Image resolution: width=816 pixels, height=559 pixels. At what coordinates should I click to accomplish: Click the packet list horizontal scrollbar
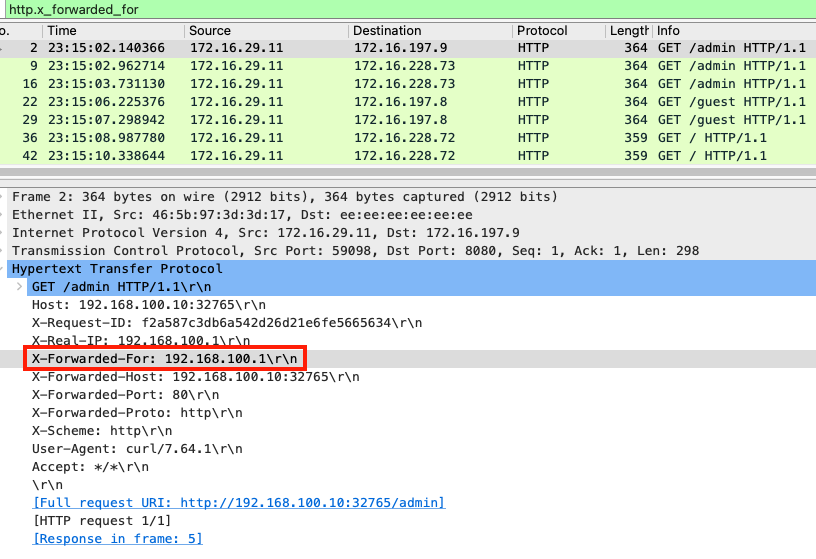click(x=408, y=172)
